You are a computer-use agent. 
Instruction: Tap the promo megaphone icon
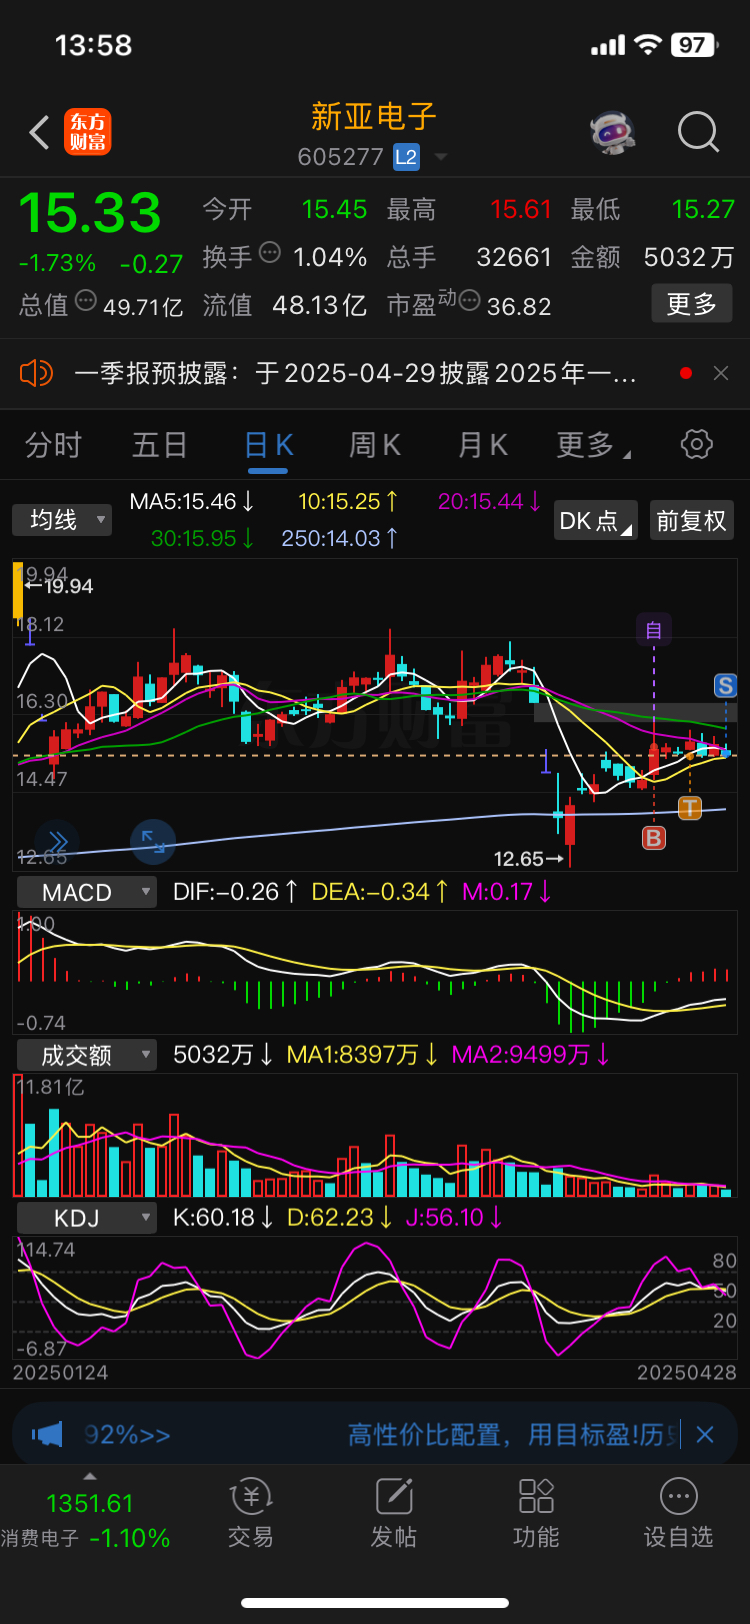46,1435
